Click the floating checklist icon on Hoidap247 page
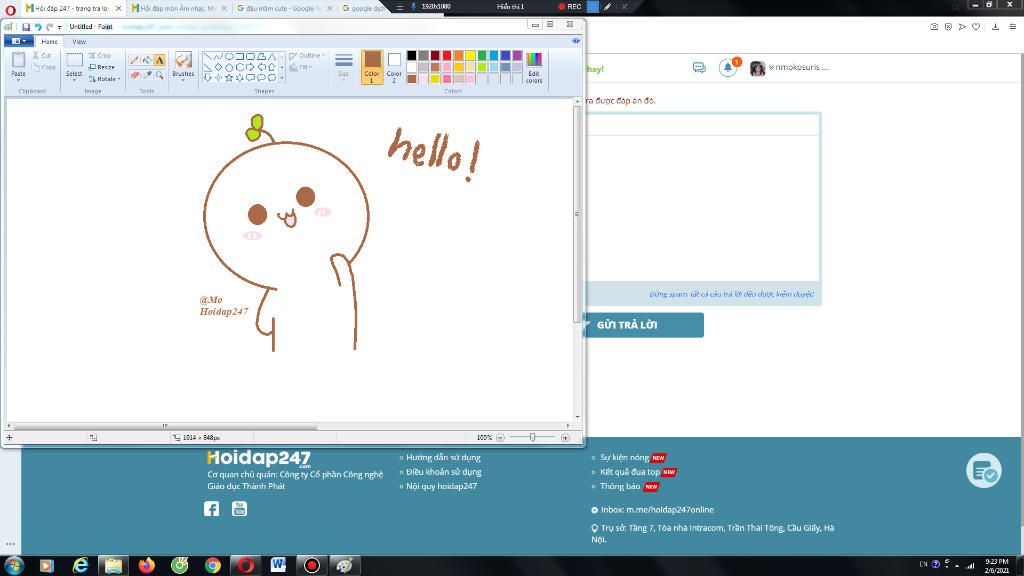Screen dimensions: 1024x576 coord(984,470)
